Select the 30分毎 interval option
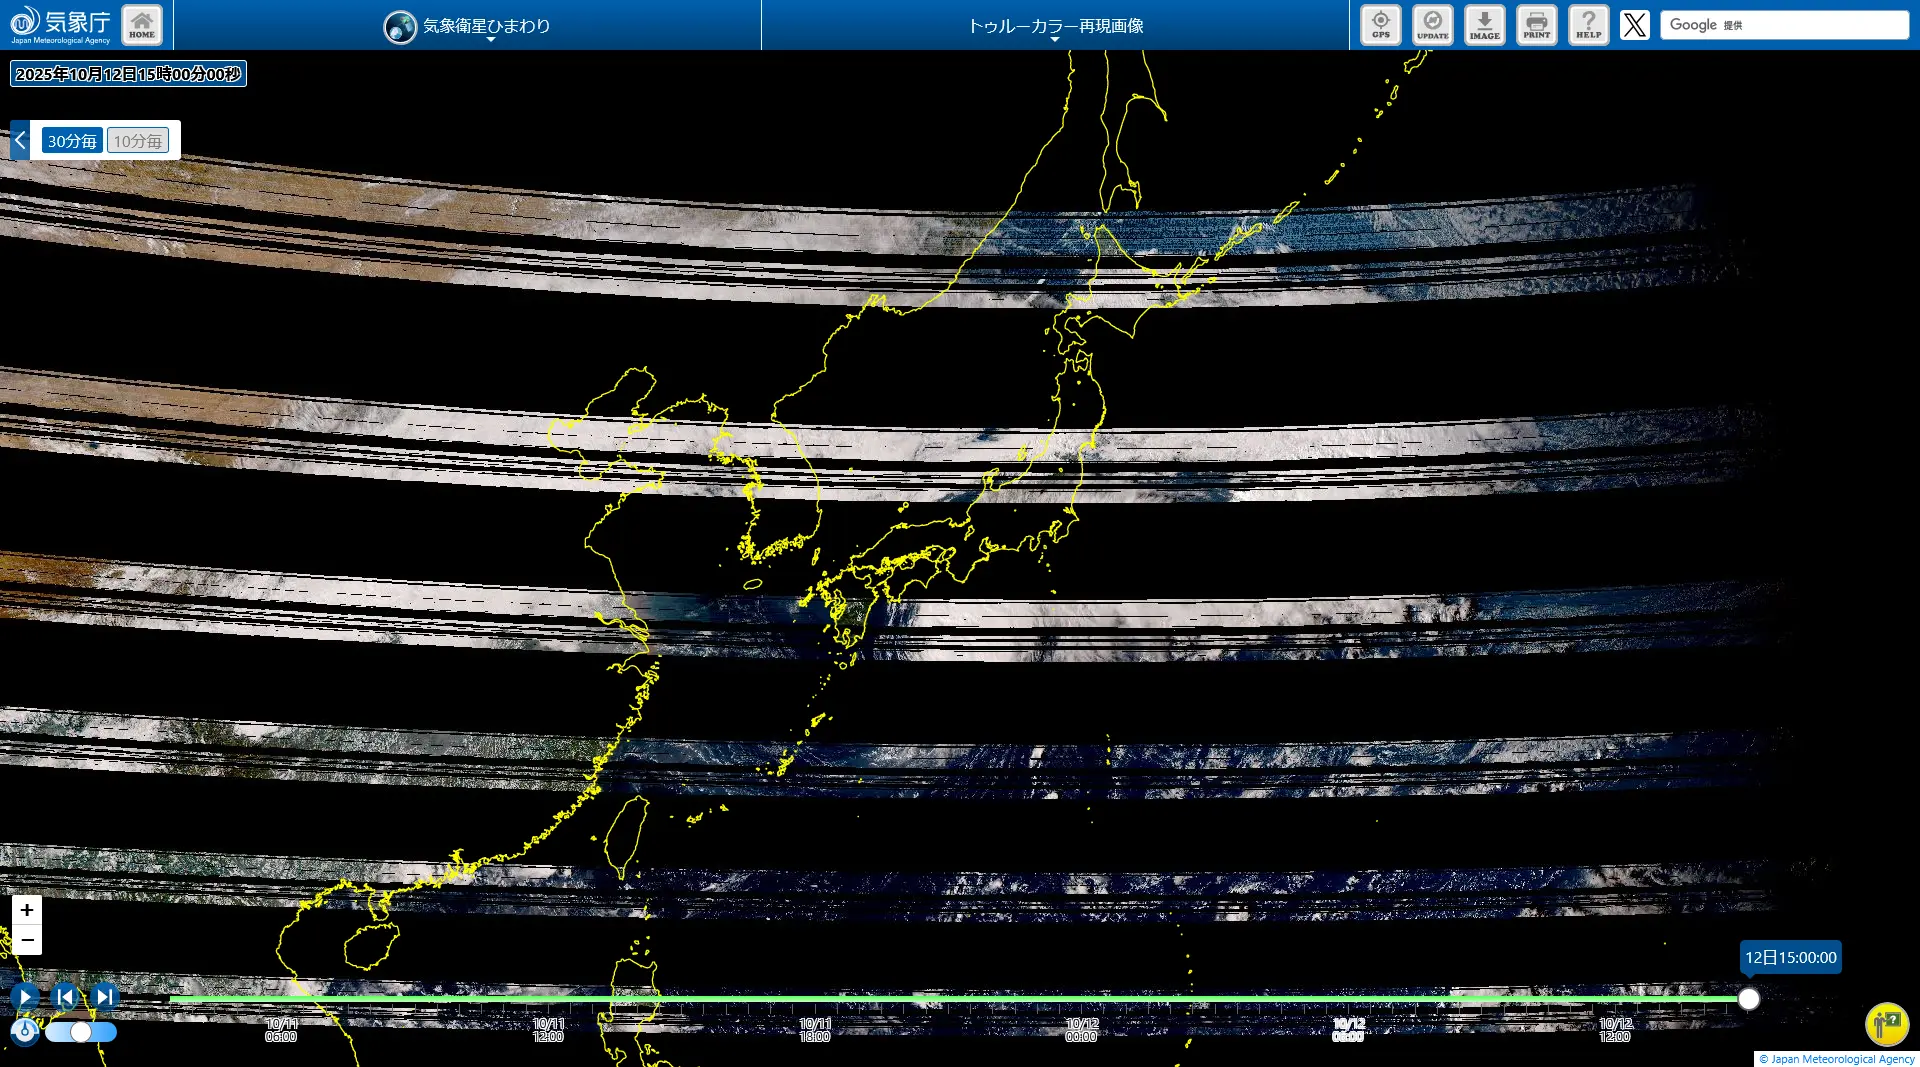 (x=72, y=141)
